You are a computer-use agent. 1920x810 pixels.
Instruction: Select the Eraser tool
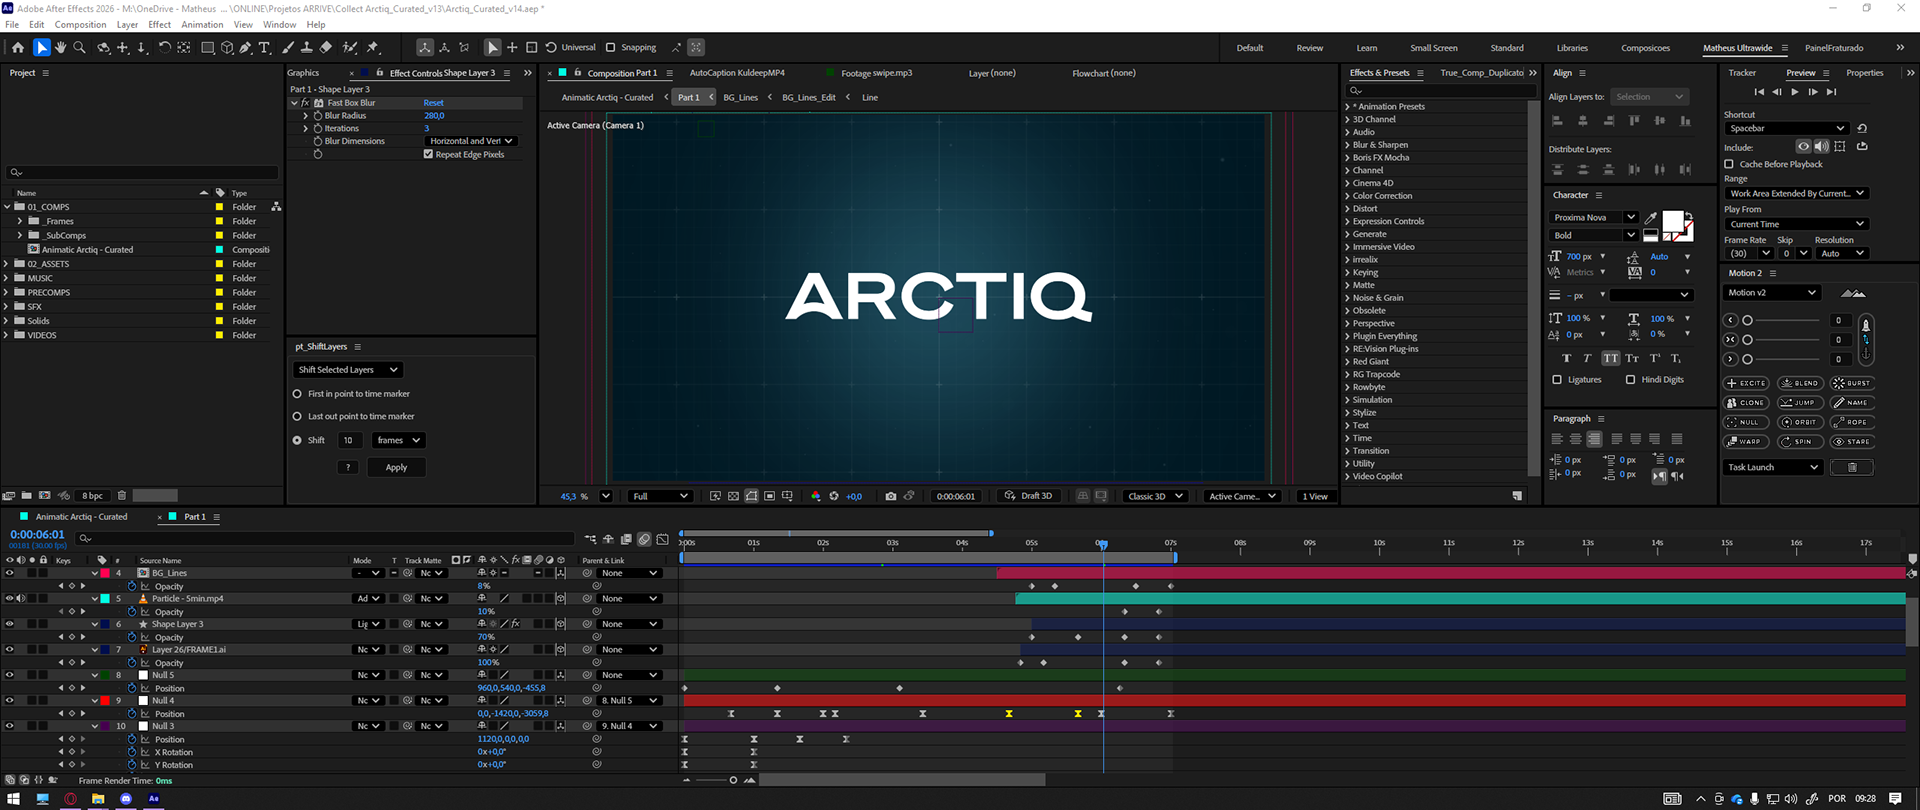(326, 47)
